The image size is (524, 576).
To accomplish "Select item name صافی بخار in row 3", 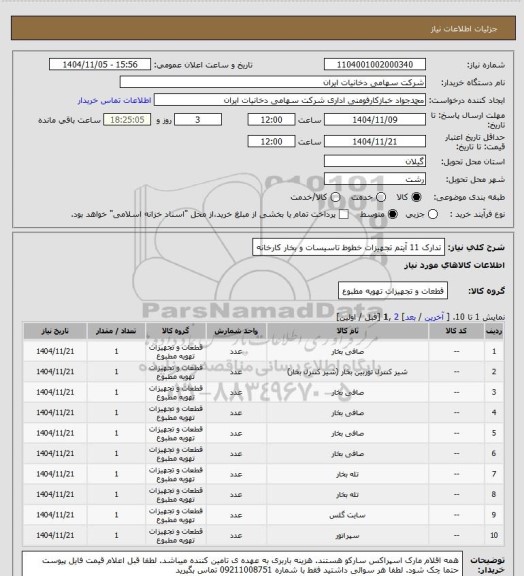I will 347,392.
